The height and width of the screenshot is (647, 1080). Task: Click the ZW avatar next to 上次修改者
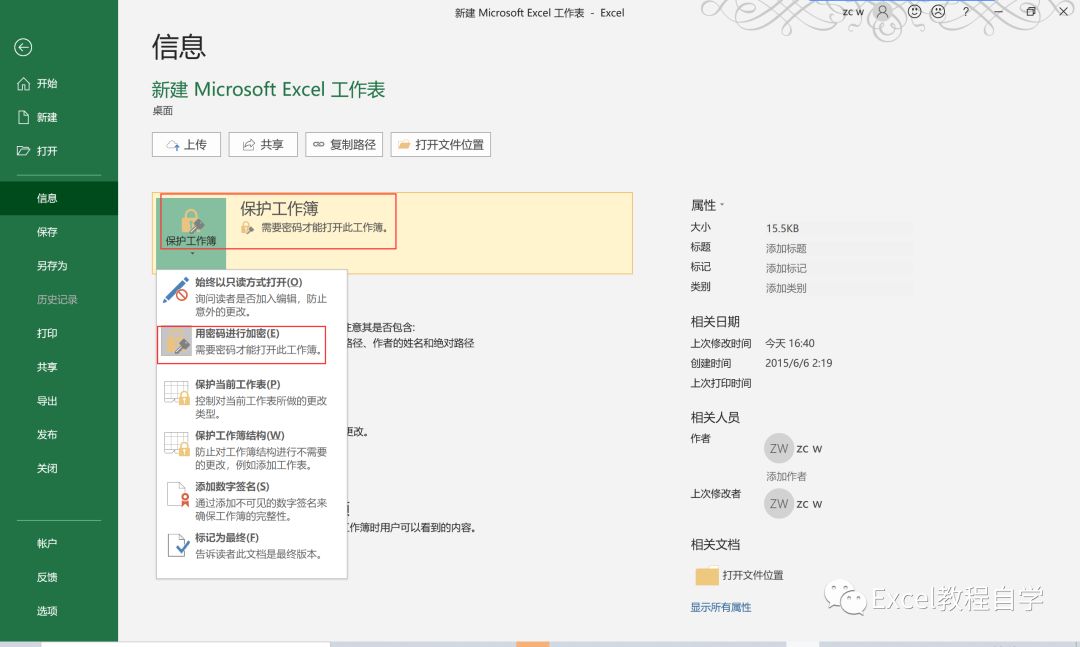pos(779,504)
